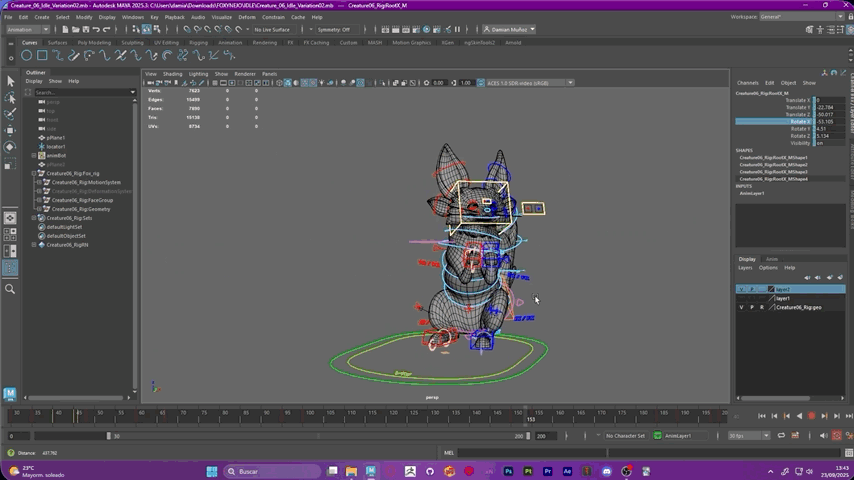Select the NURBS circle tool in shelf
The image size is (854, 480).
click(x=26, y=55)
